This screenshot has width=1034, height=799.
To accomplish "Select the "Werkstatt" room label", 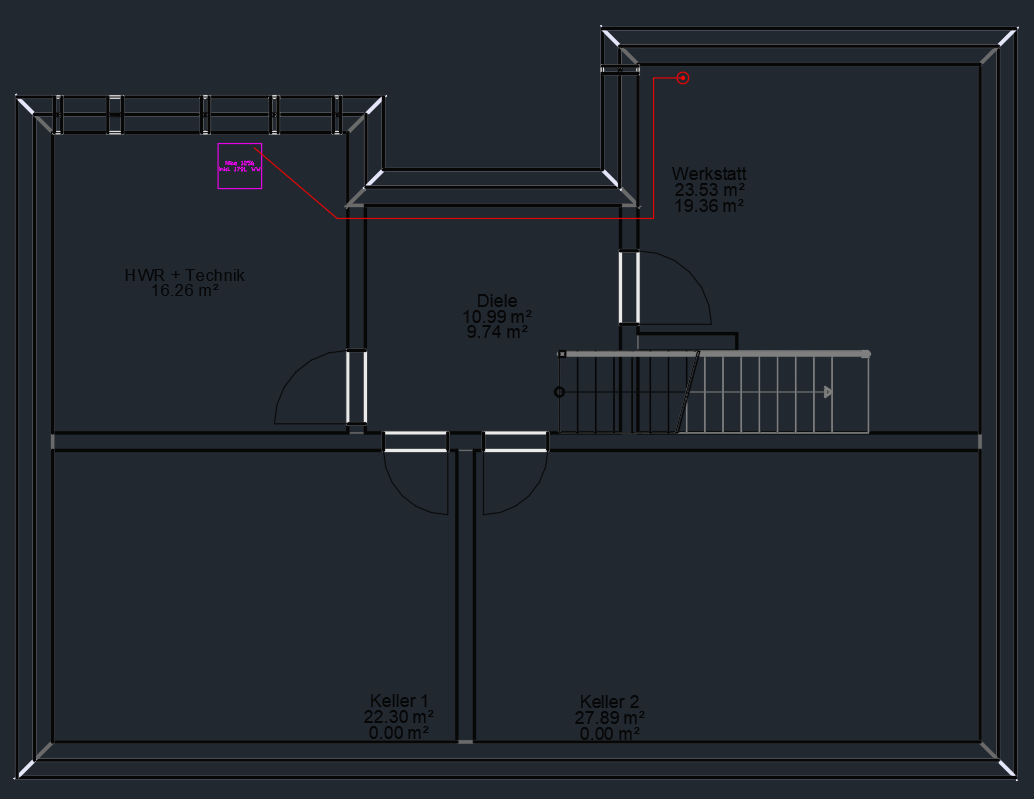I will pyautogui.click(x=709, y=173).
